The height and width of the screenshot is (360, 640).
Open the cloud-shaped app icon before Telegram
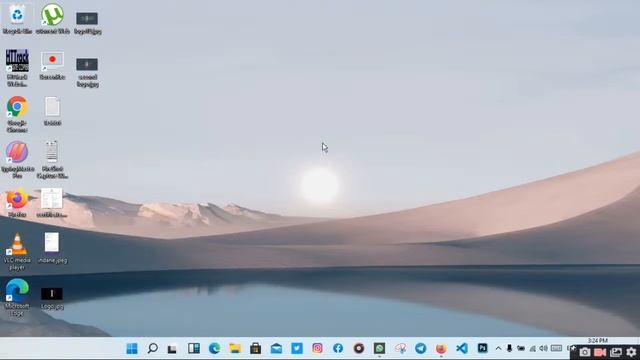coord(400,349)
